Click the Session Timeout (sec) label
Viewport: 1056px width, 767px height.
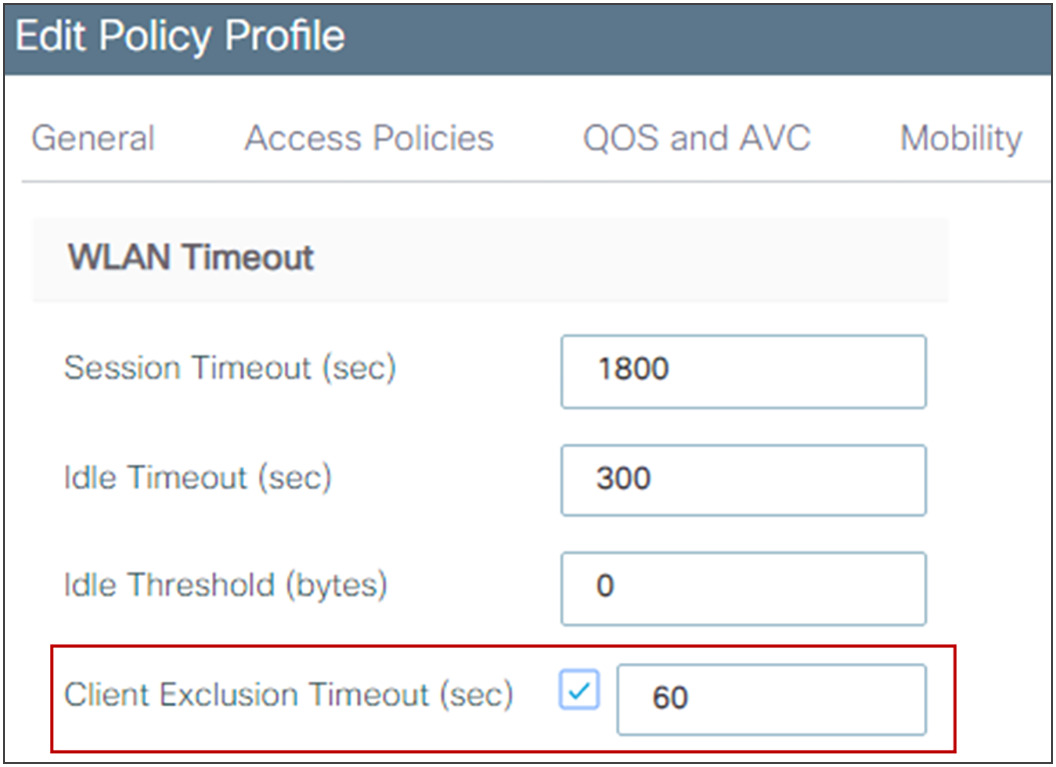(230, 368)
